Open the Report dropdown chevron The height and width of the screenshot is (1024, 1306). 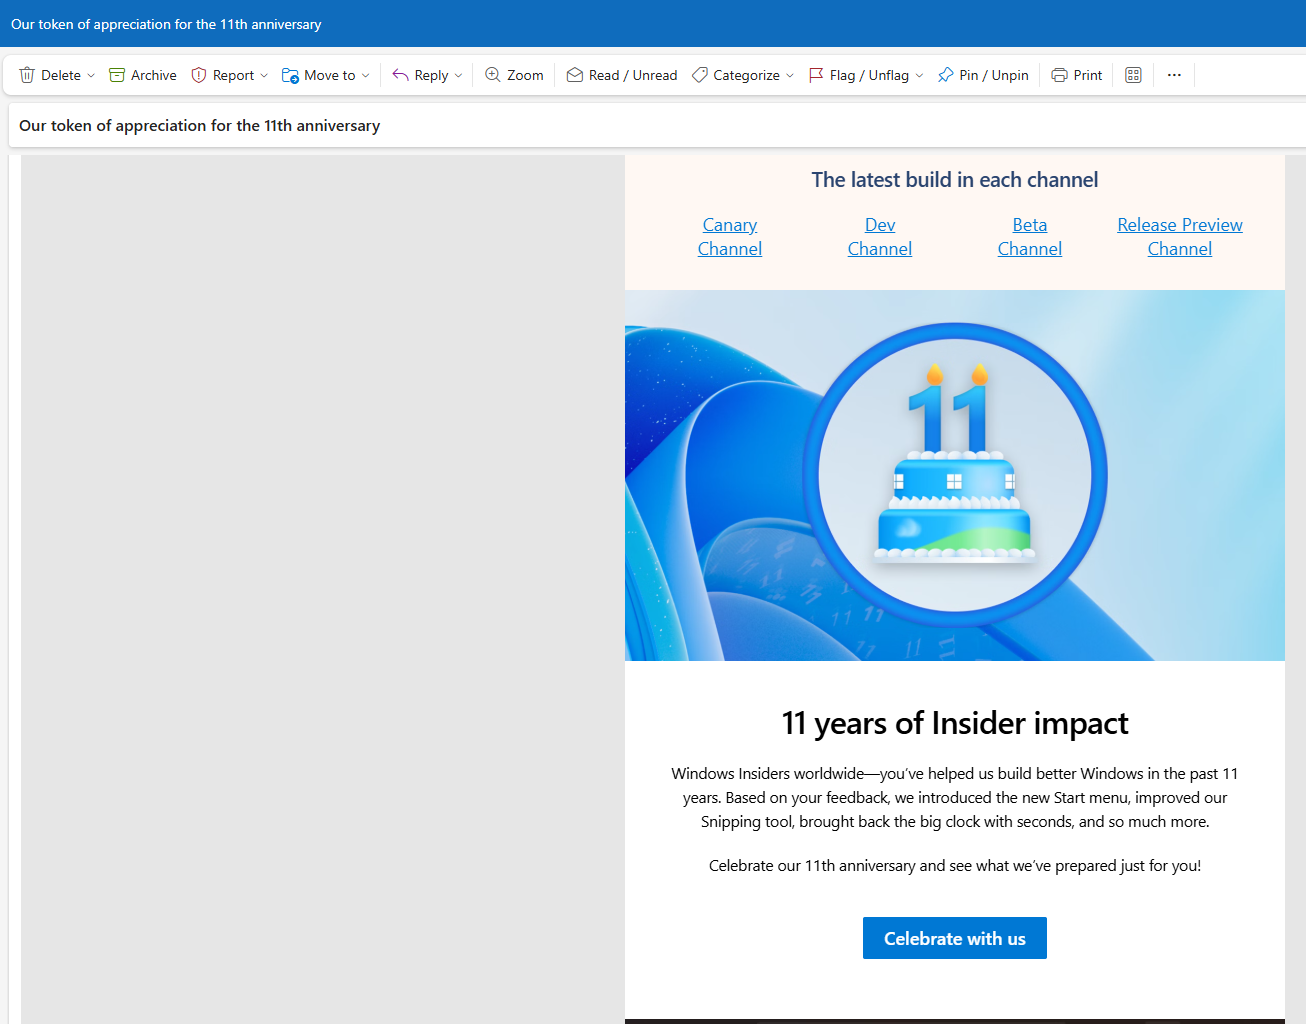tap(264, 75)
